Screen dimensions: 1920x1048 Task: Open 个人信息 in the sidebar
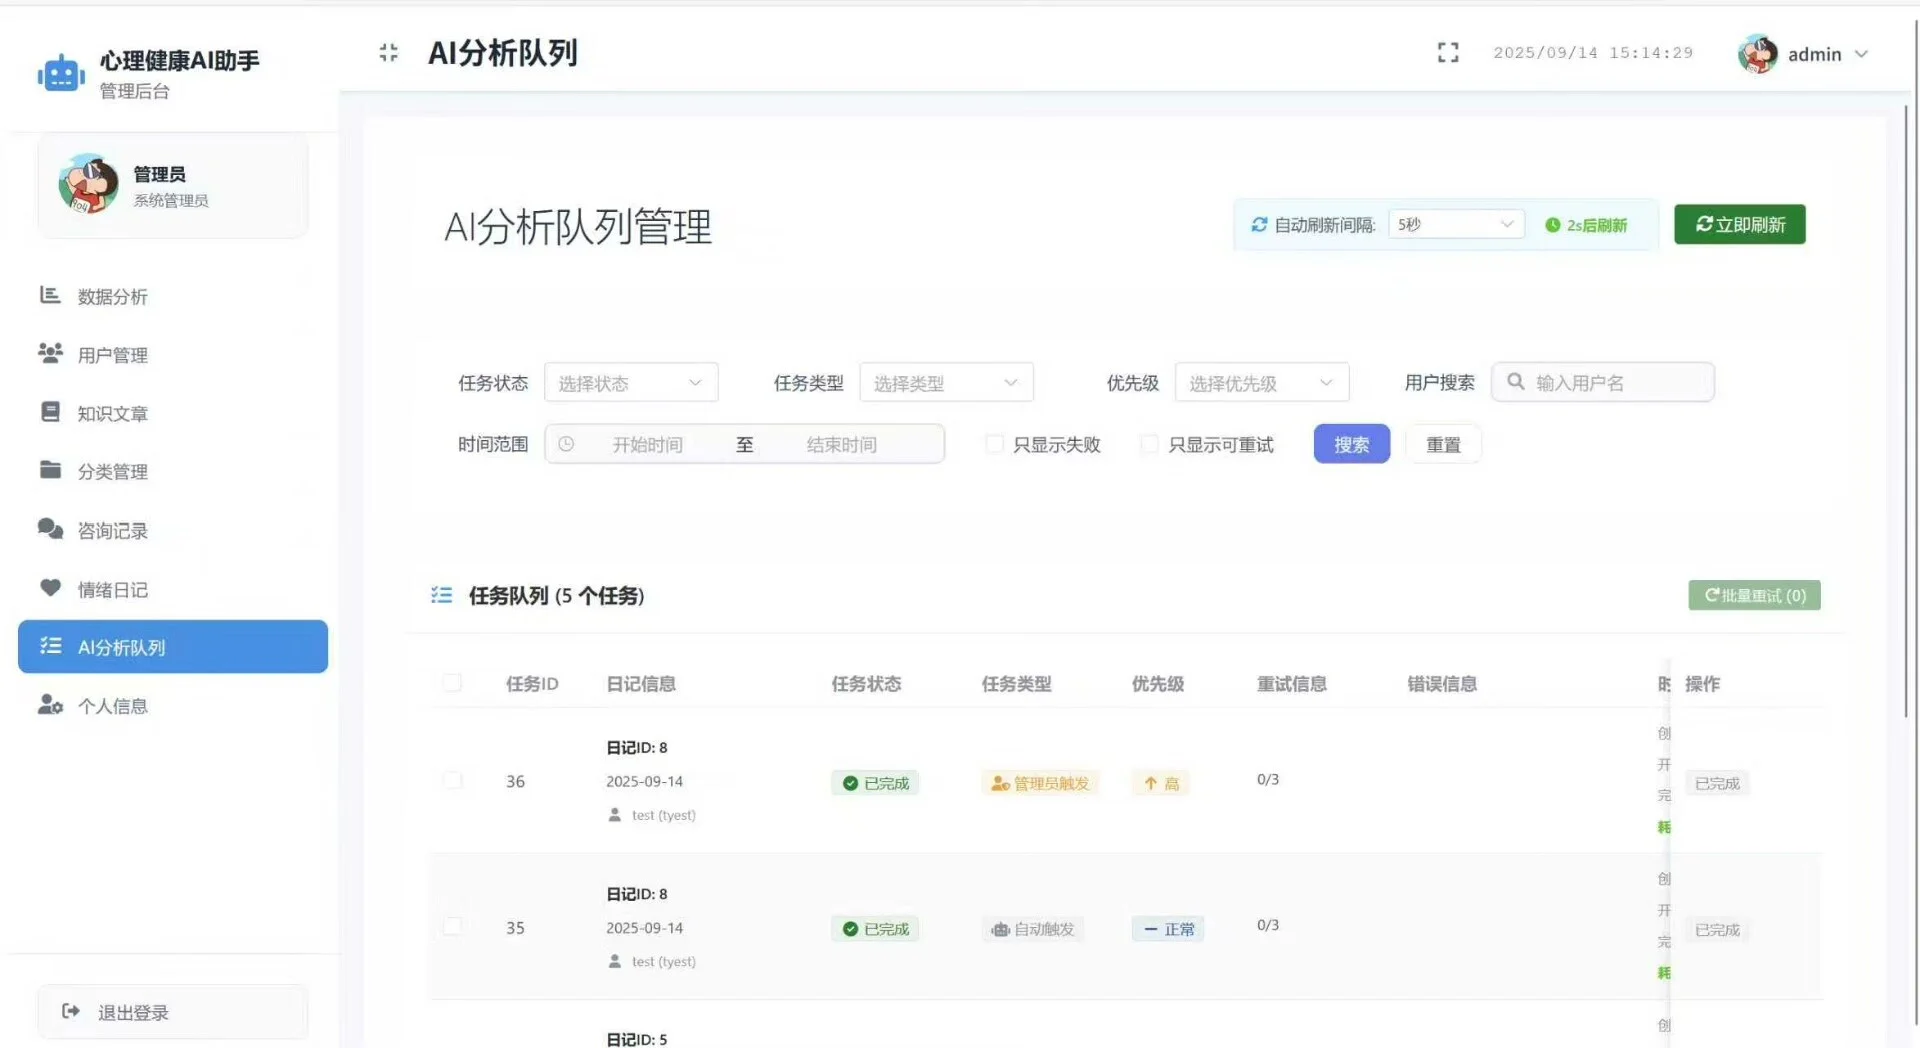click(111, 705)
